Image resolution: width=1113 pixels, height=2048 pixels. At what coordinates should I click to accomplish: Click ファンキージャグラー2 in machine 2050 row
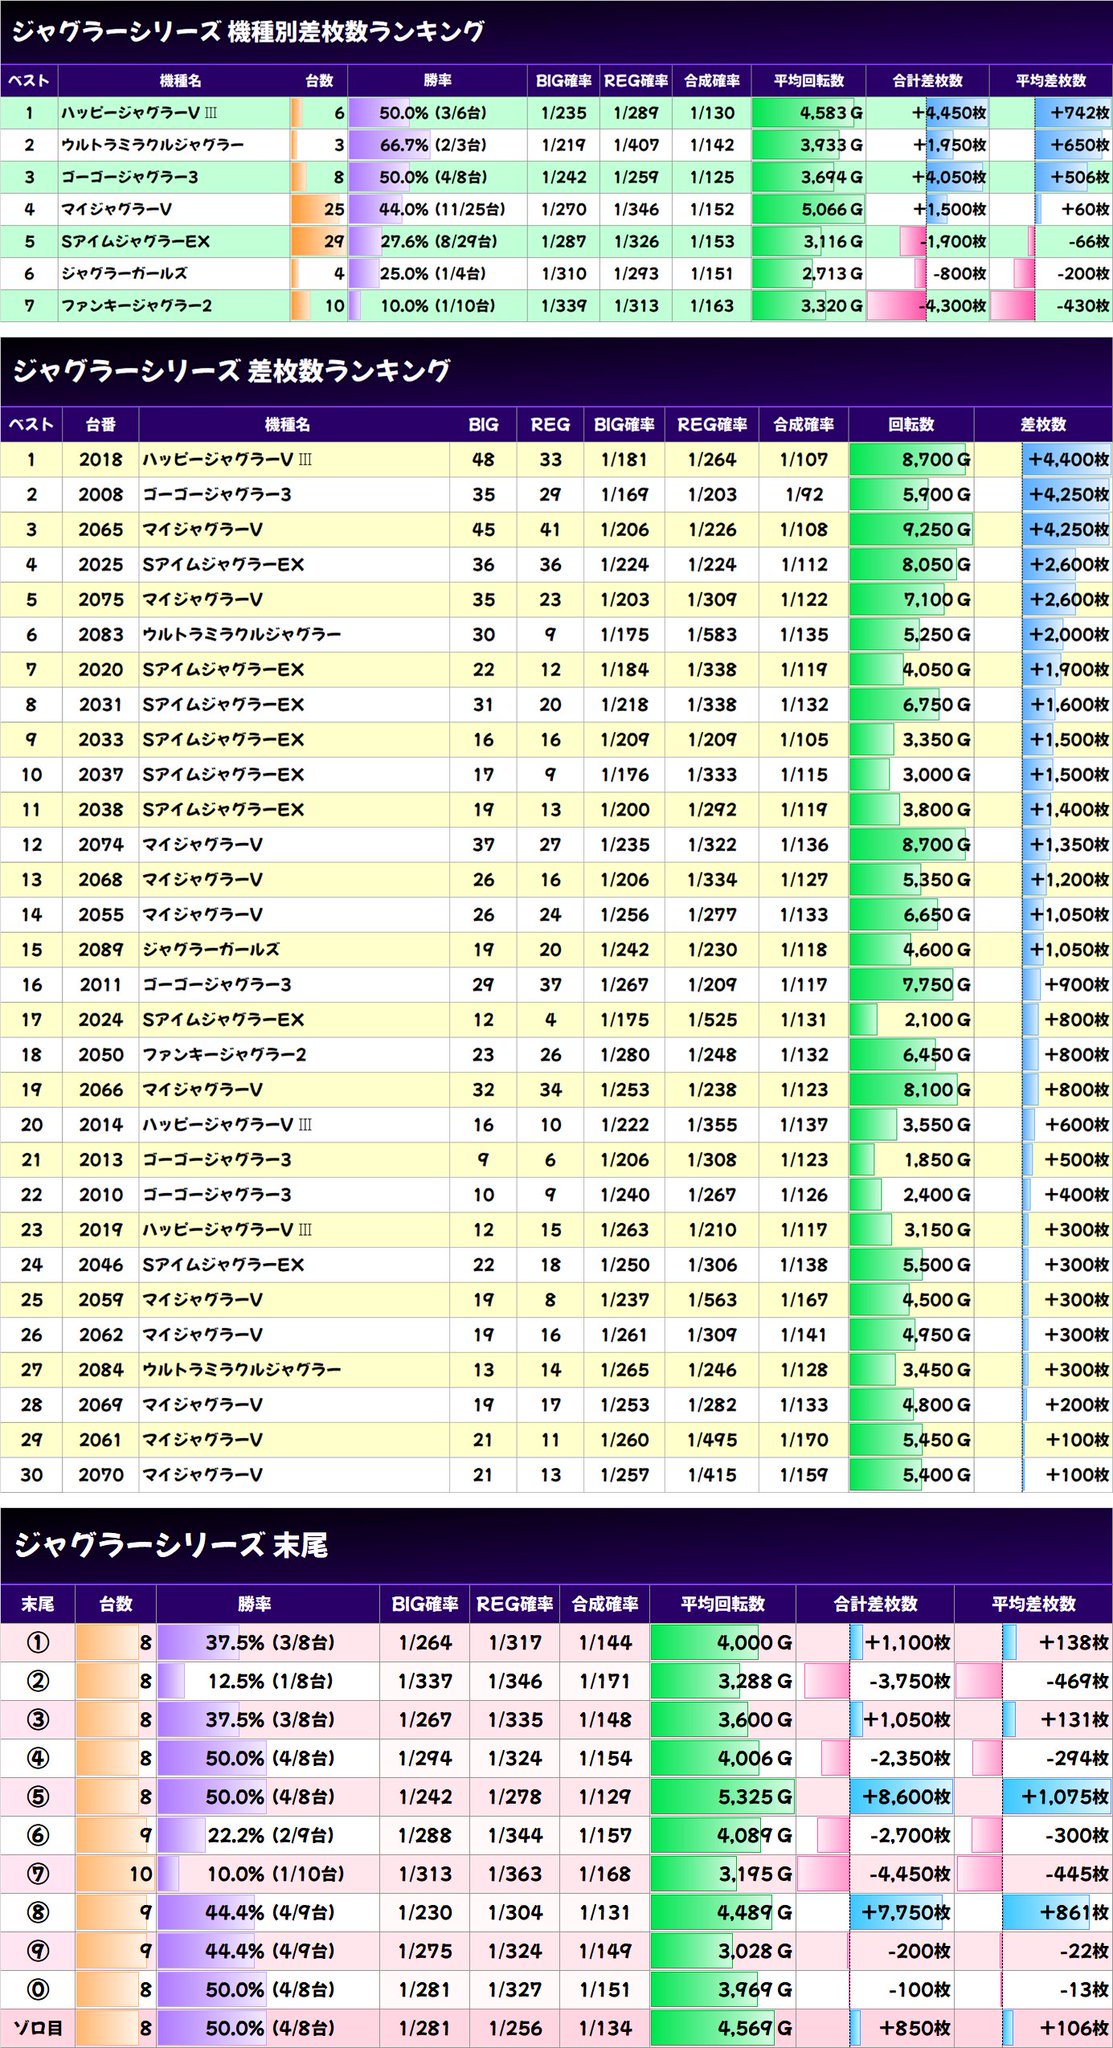coord(224,1055)
